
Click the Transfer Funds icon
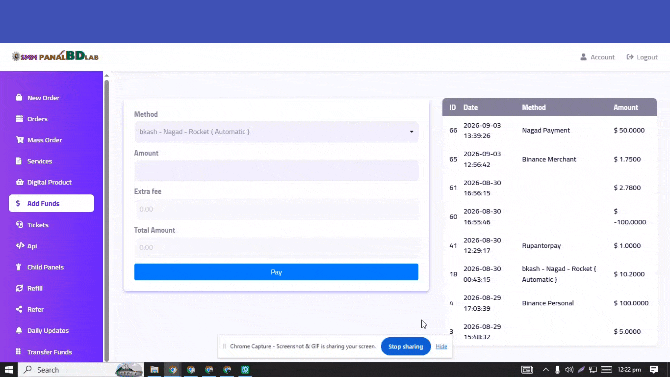(18, 352)
